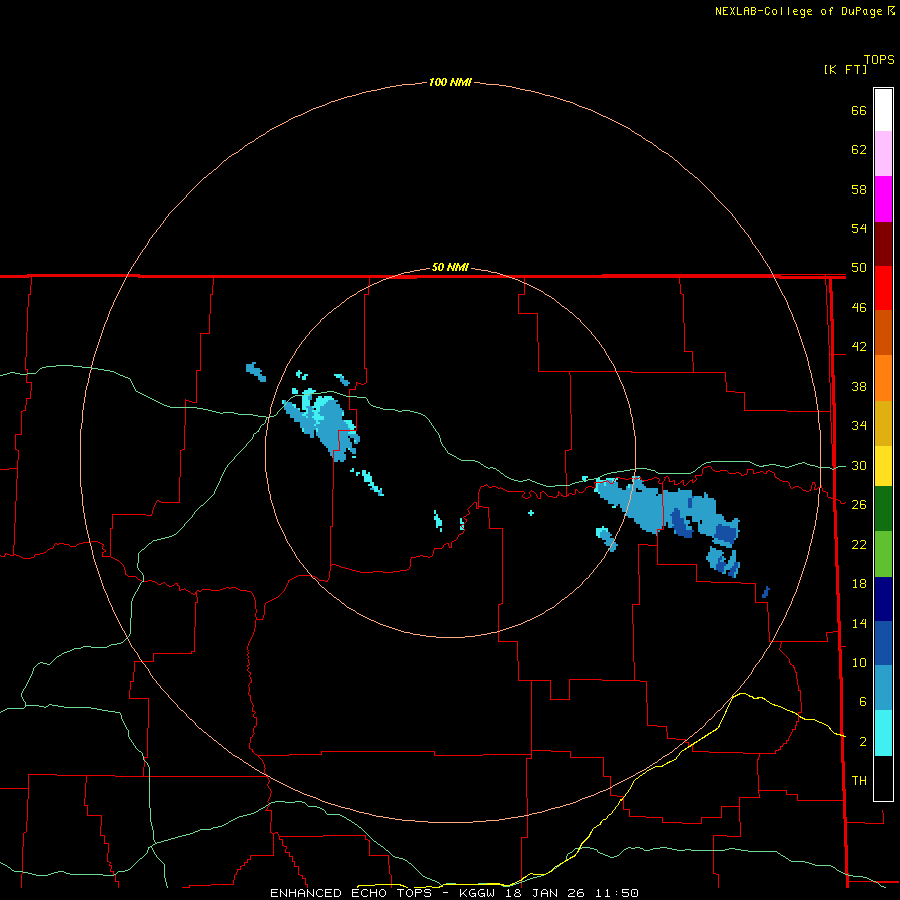
Task: Click the legend value 30
Action: [x=859, y=465]
